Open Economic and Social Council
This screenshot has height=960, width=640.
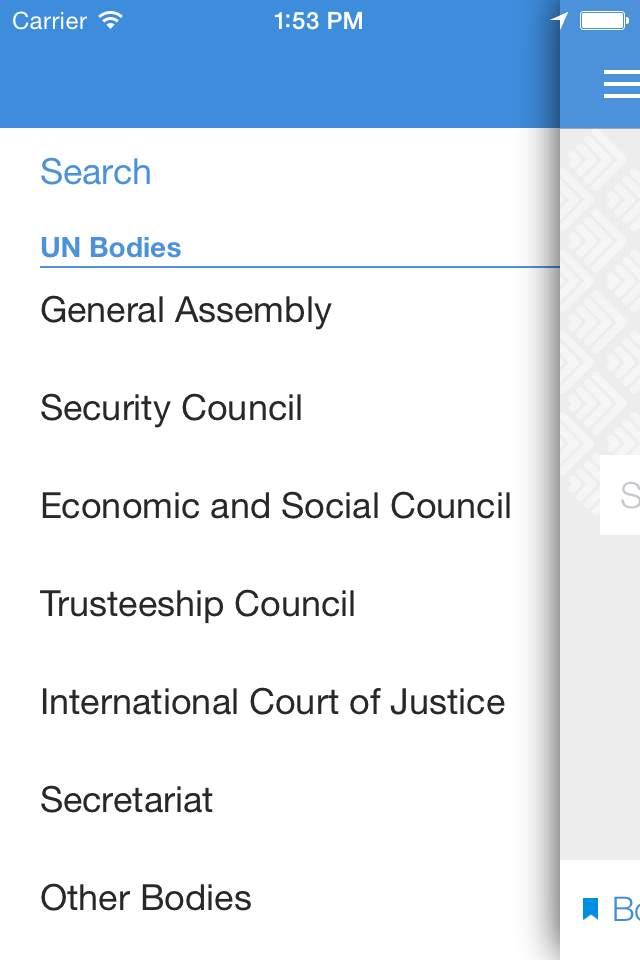pos(276,506)
